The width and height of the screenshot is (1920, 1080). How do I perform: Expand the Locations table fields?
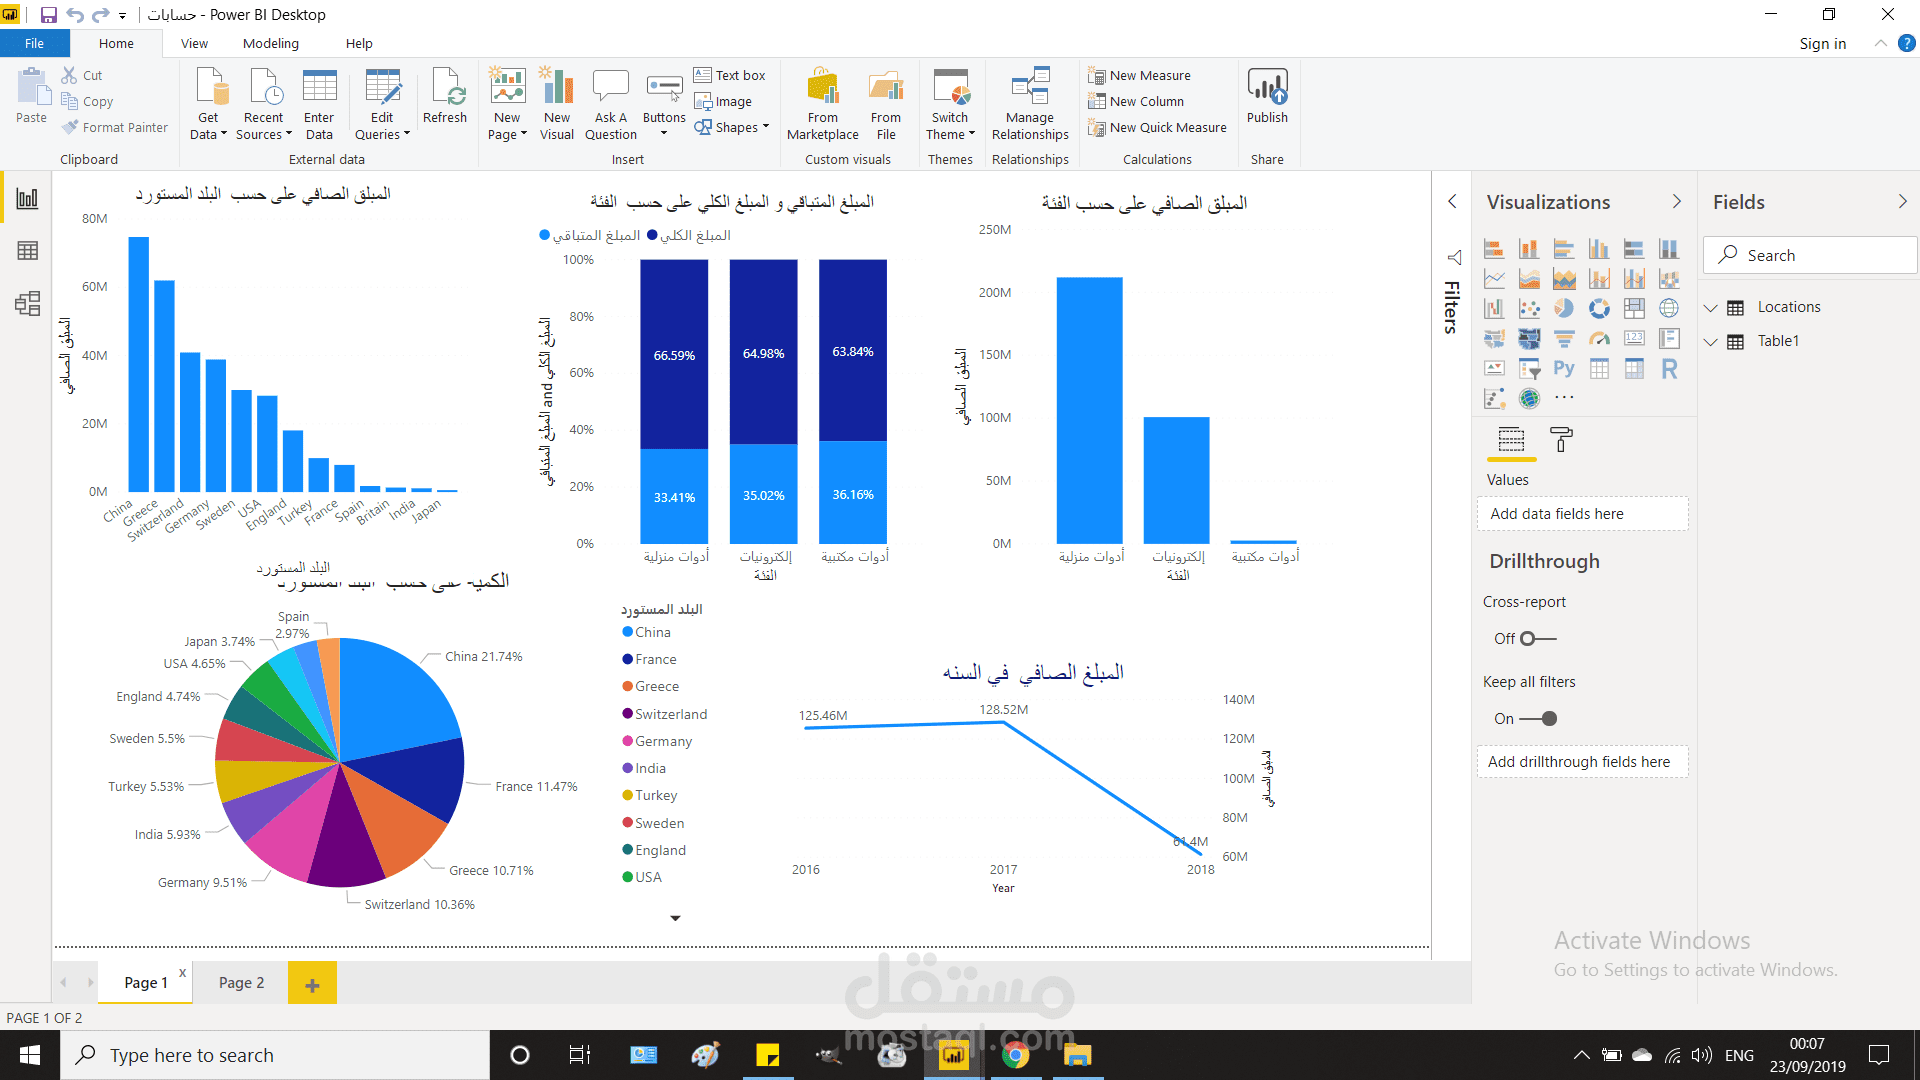pyautogui.click(x=1711, y=308)
